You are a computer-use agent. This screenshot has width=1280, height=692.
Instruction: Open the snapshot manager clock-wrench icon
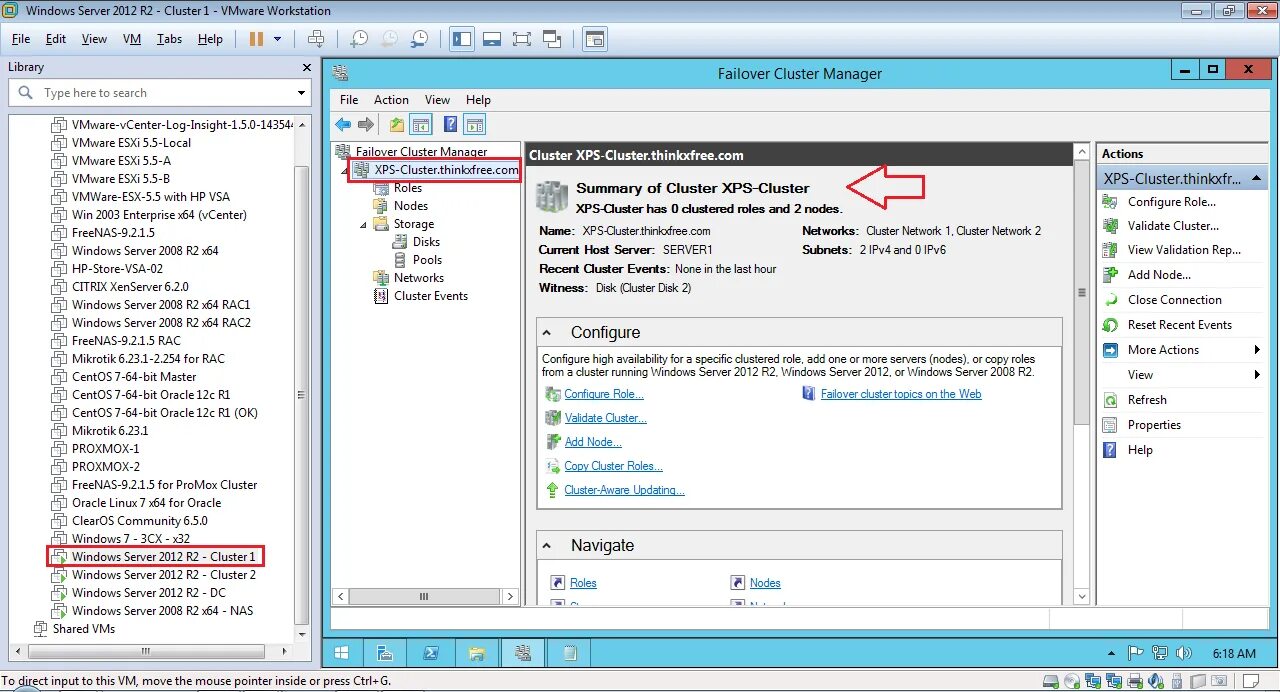[x=420, y=39]
